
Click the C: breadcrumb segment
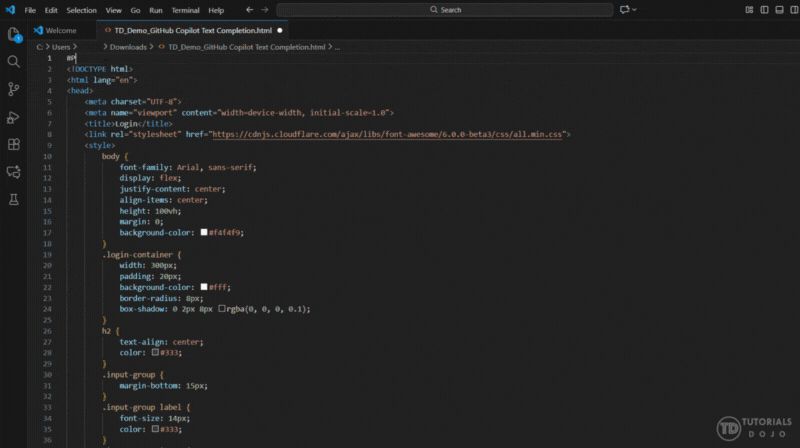point(40,47)
